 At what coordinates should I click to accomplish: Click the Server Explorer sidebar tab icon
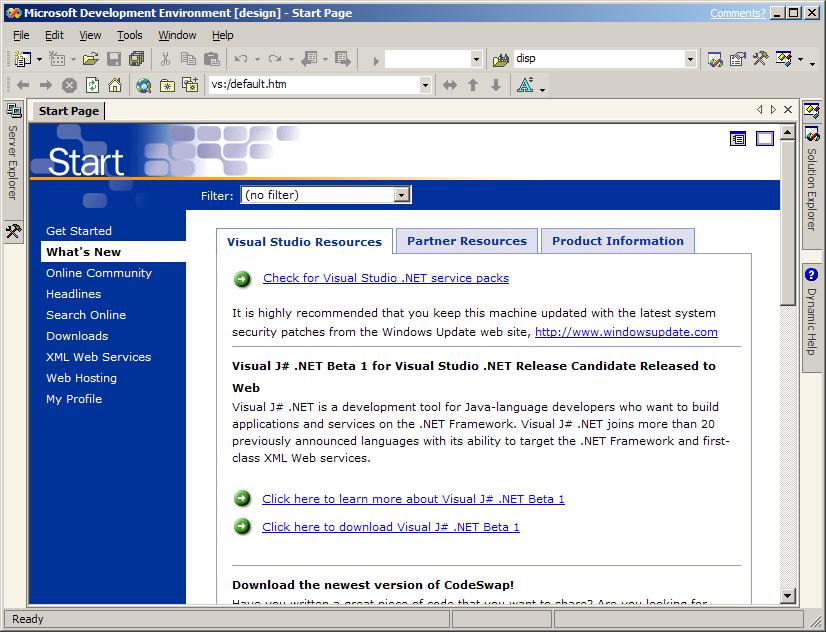coord(13,110)
